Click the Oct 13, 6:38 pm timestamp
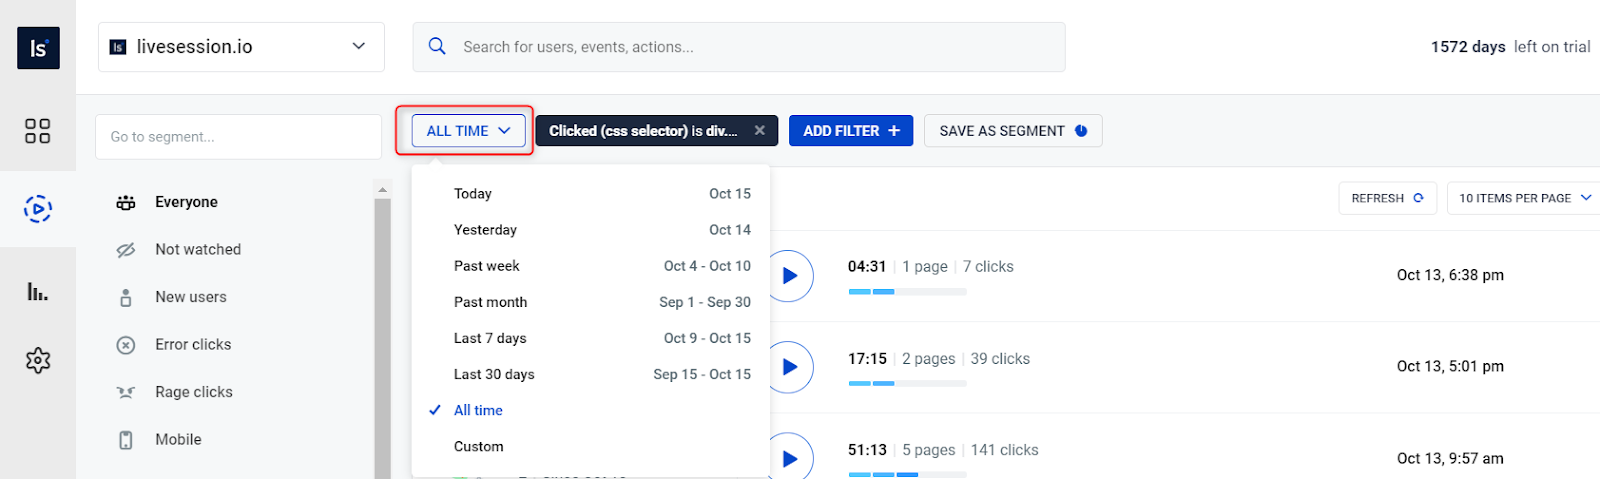Viewport: 1600px width, 479px height. point(1450,275)
